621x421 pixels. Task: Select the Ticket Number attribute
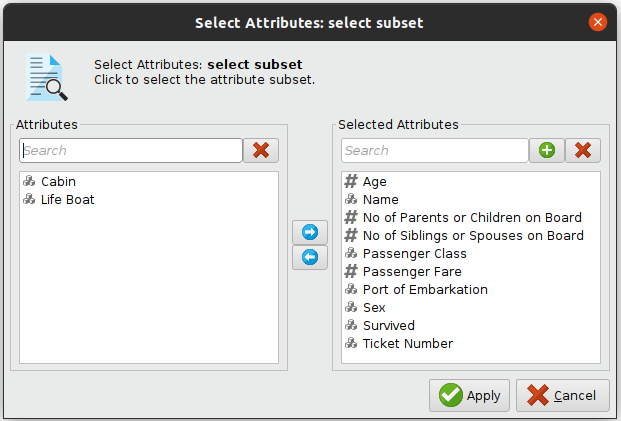click(407, 344)
